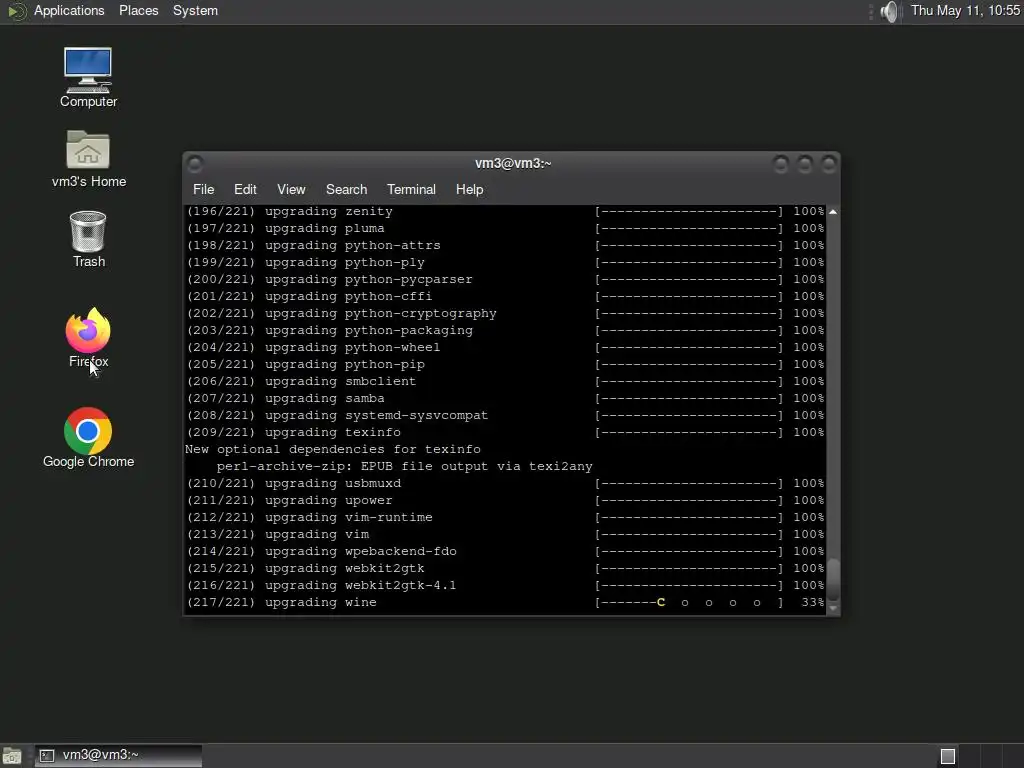Launch Google Chrome from the desktop

[88, 438]
